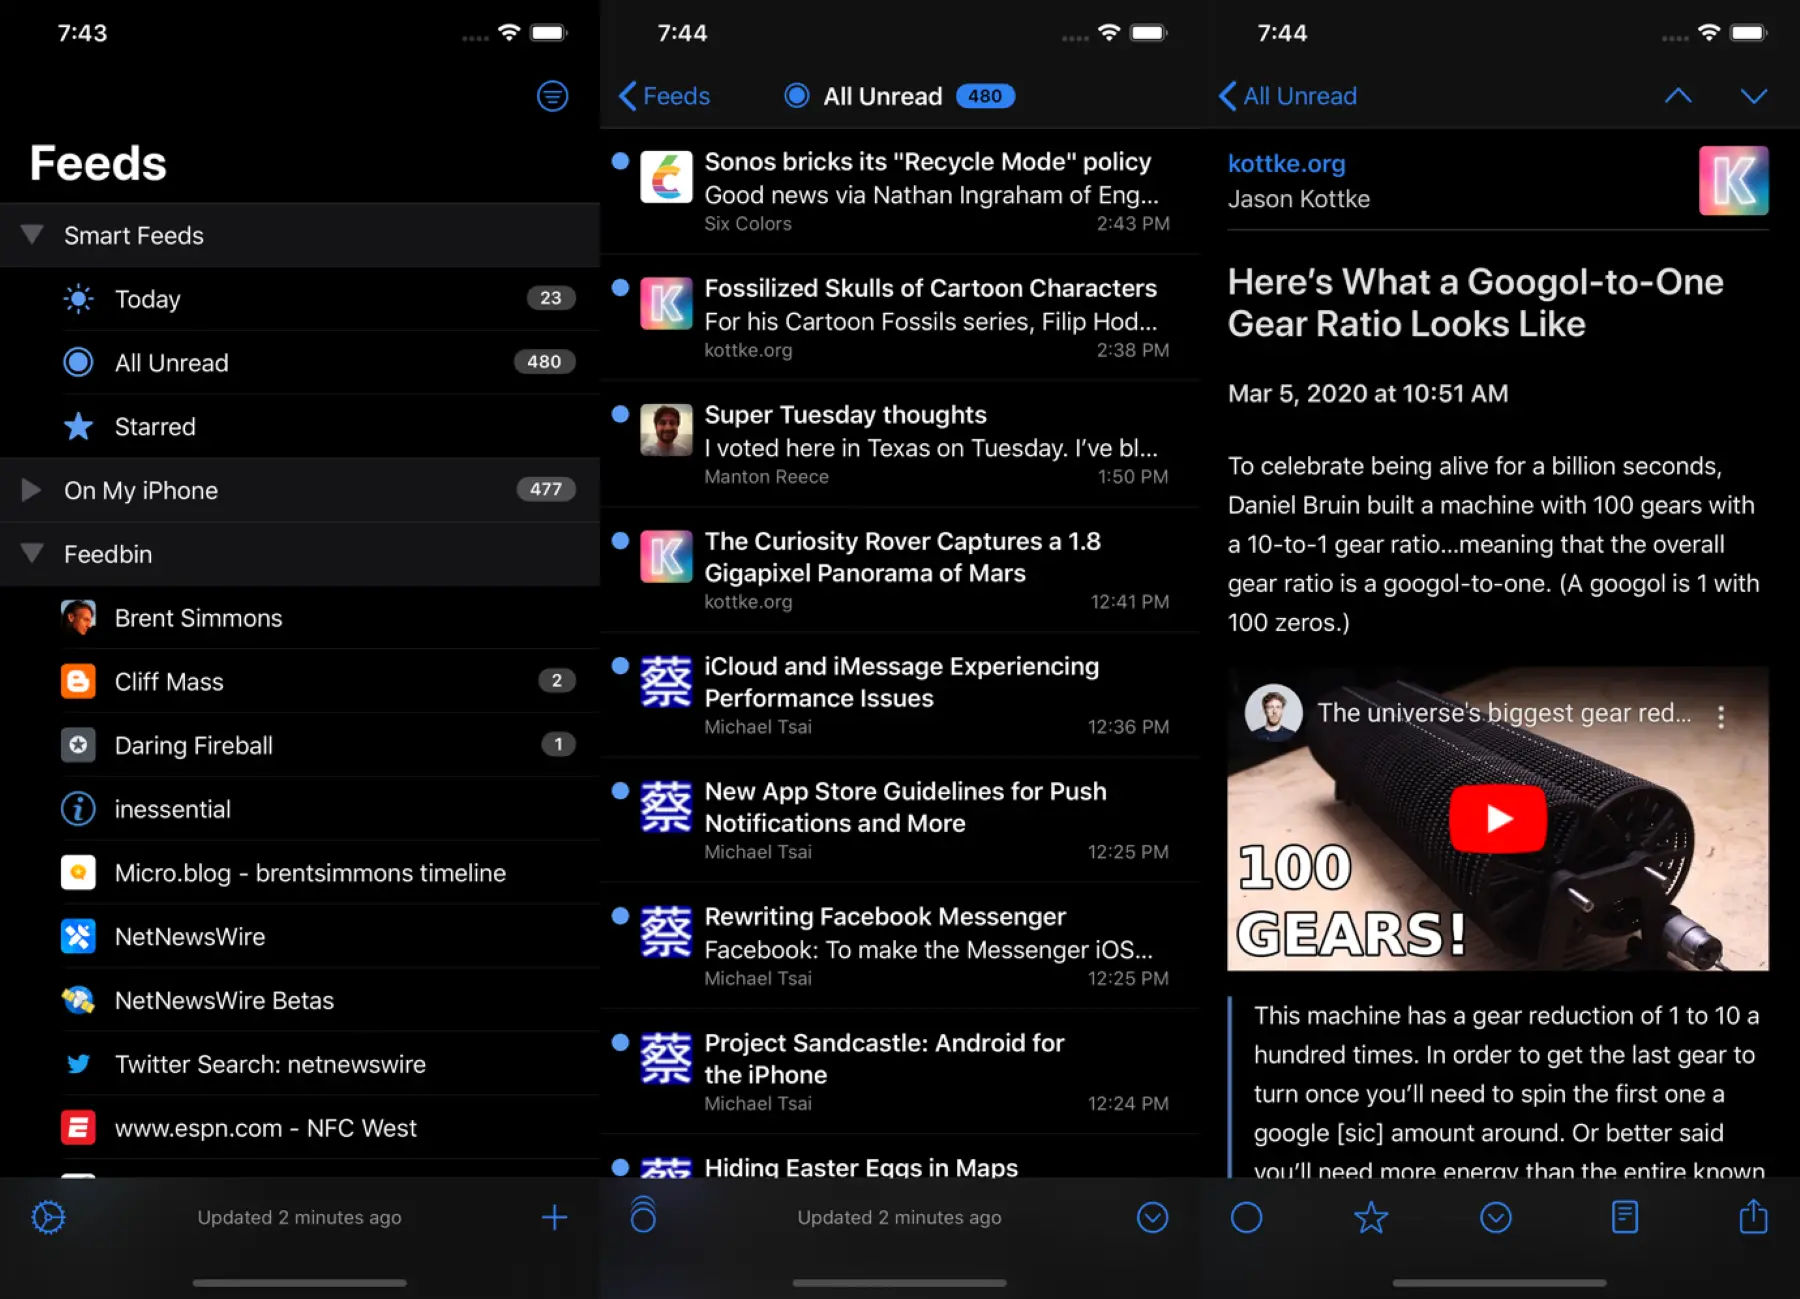
Task: Collapse the Smart Feeds section triangle
Action: click(32, 235)
